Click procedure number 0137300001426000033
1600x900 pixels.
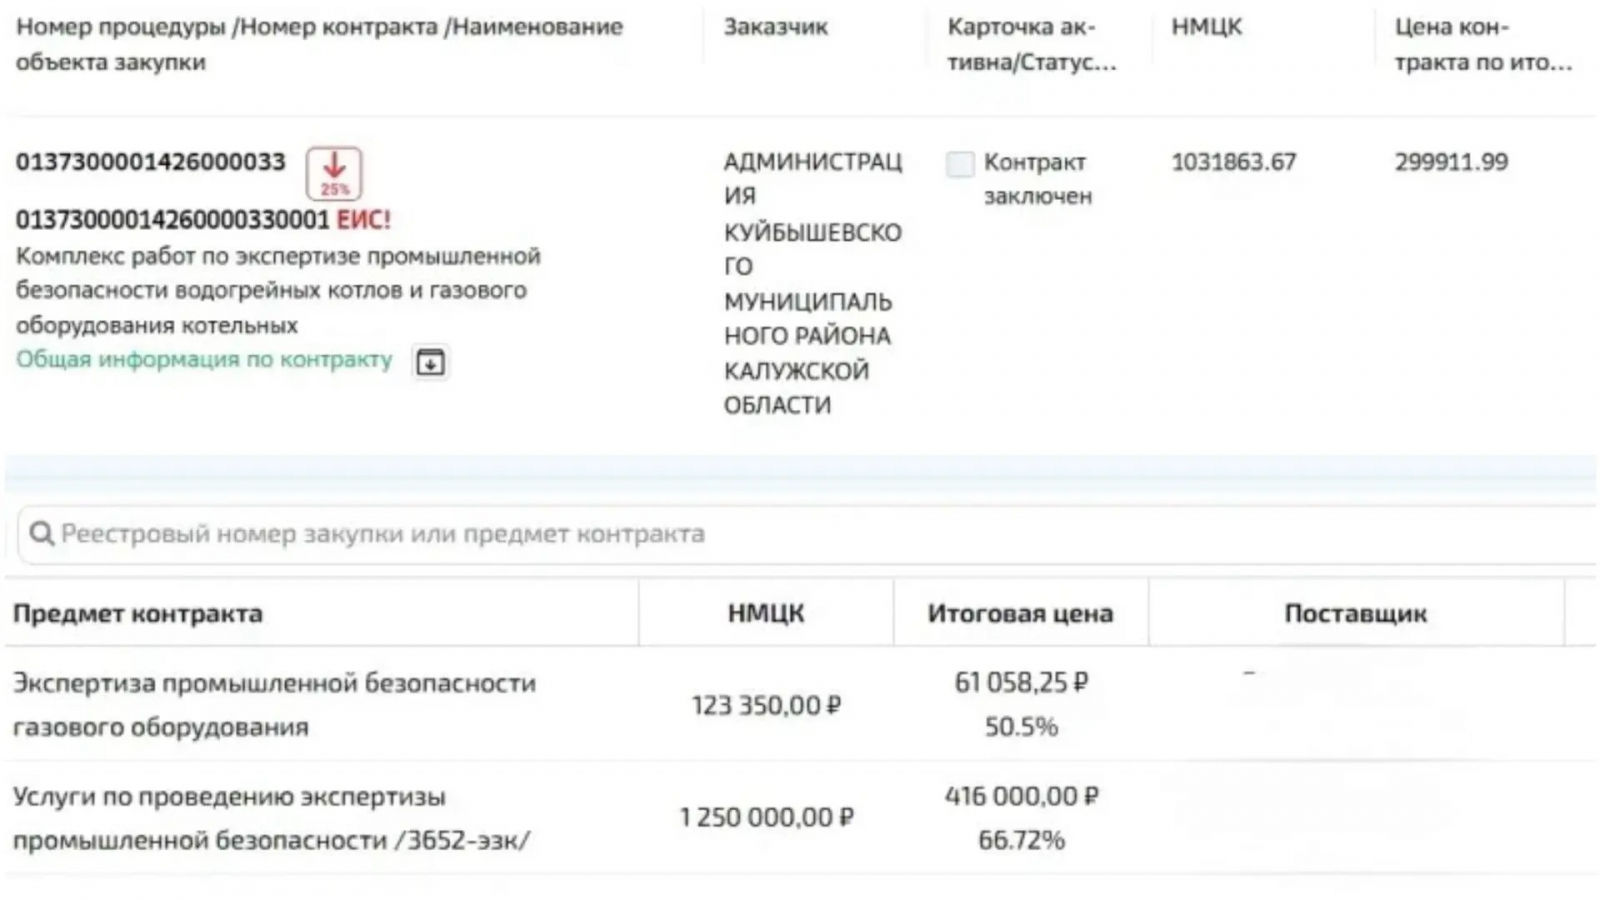click(x=151, y=162)
